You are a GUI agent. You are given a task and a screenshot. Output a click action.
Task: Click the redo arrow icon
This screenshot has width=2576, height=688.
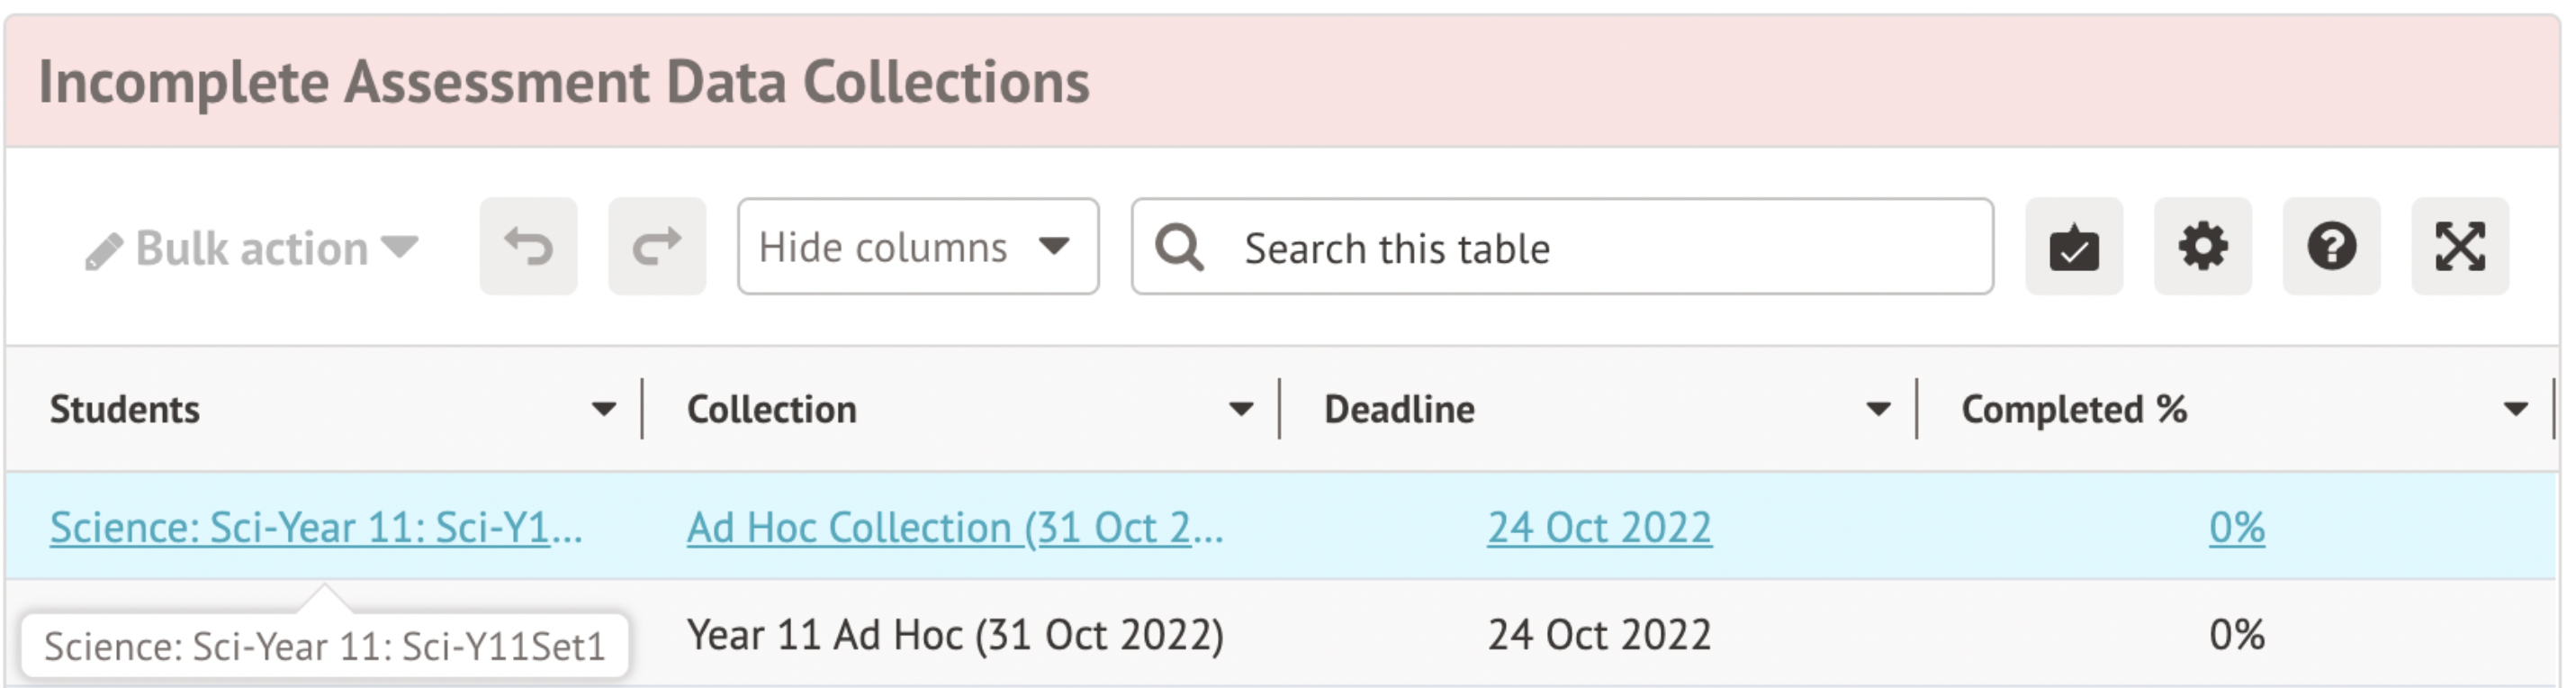(x=657, y=247)
